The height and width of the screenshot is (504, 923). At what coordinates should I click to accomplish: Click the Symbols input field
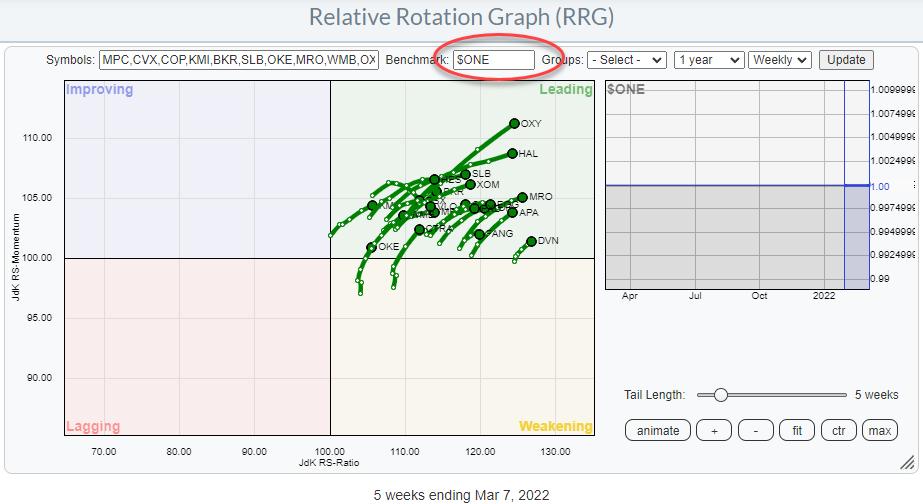pyautogui.click(x=239, y=60)
